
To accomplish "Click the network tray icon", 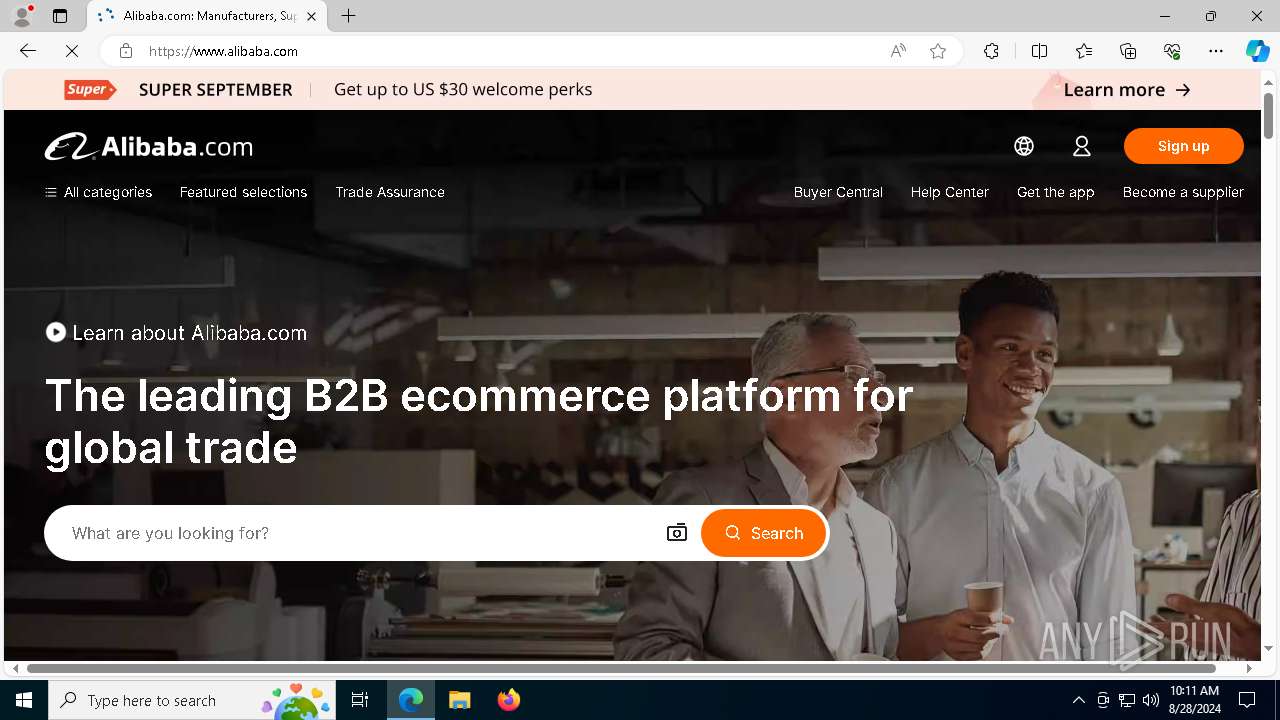I will 1126,700.
